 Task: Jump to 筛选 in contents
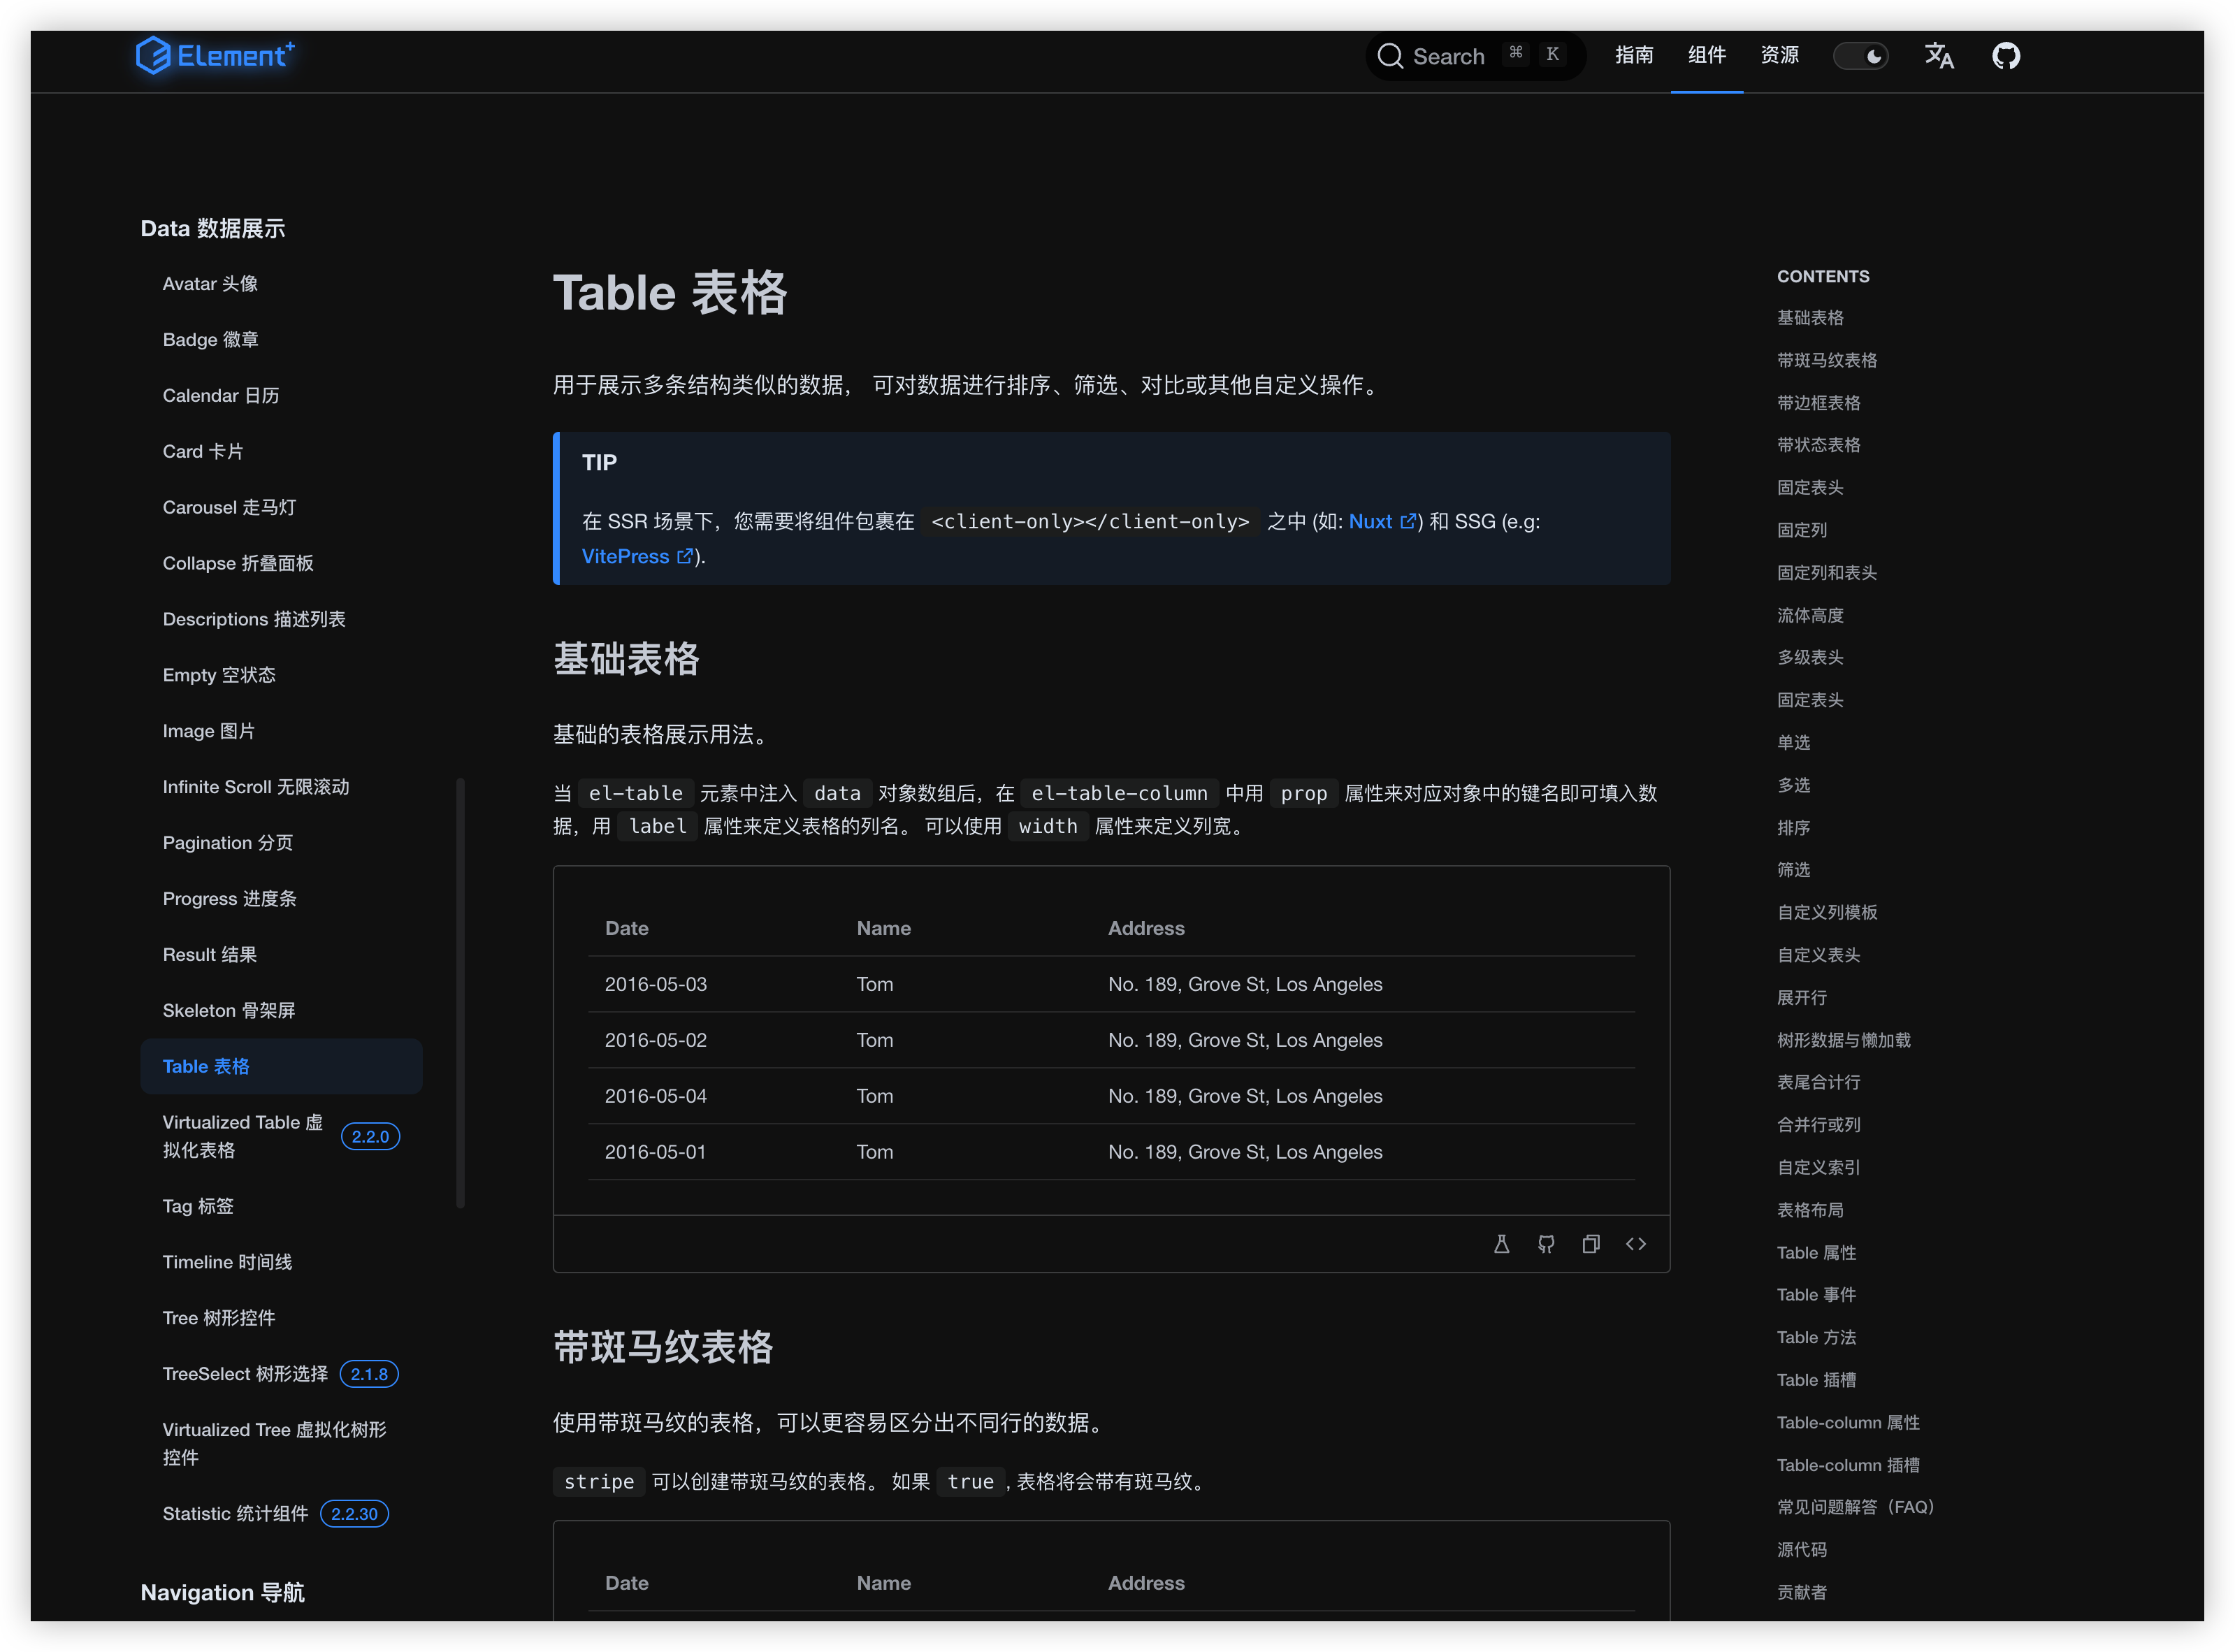pyautogui.click(x=1793, y=870)
